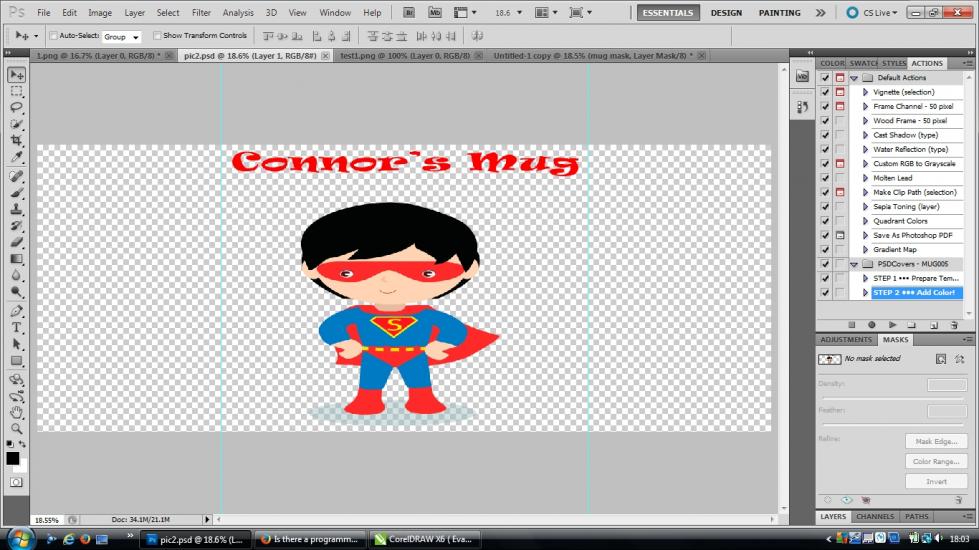This screenshot has width=979, height=550.
Task: Select the Zoom tool in the toolbox
Action: (16, 429)
